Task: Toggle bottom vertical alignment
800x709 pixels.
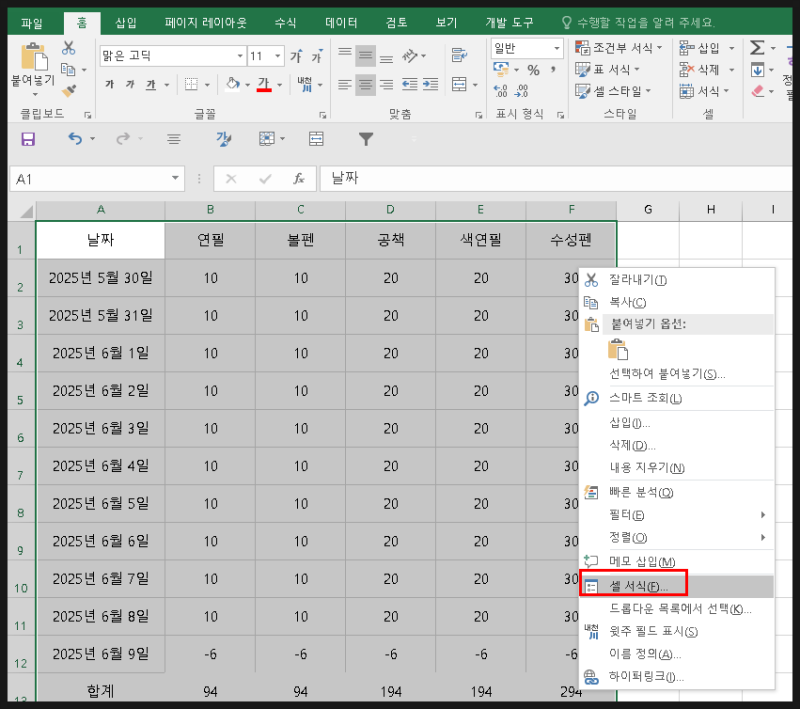Action: [387, 57]
